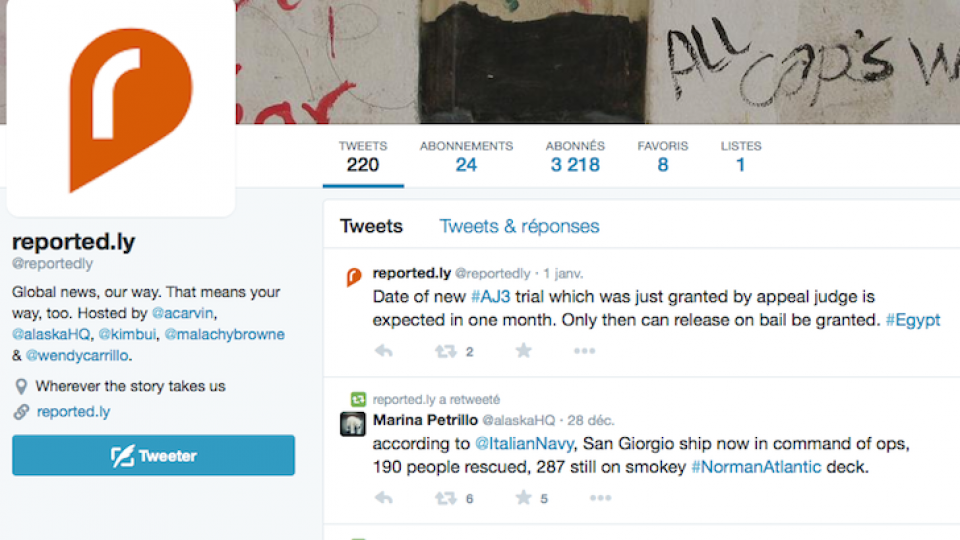Open the Listes tab showing 1
Screen dimensions: 960x540
(741, 157)
